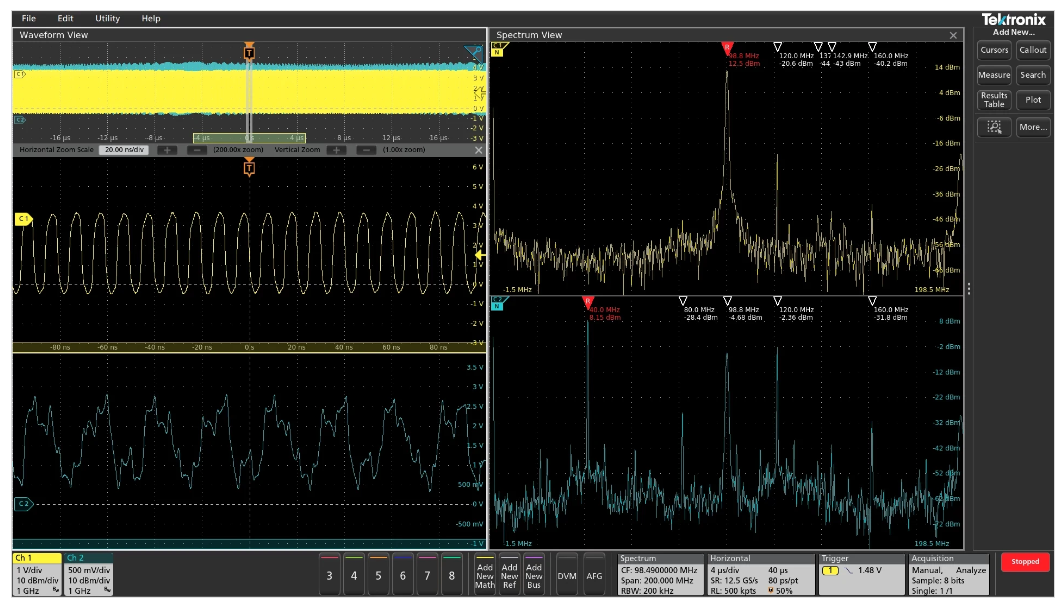Click the red Stopped acquisition button
Screen dimensions: 1062x606
click(1025, 562)
